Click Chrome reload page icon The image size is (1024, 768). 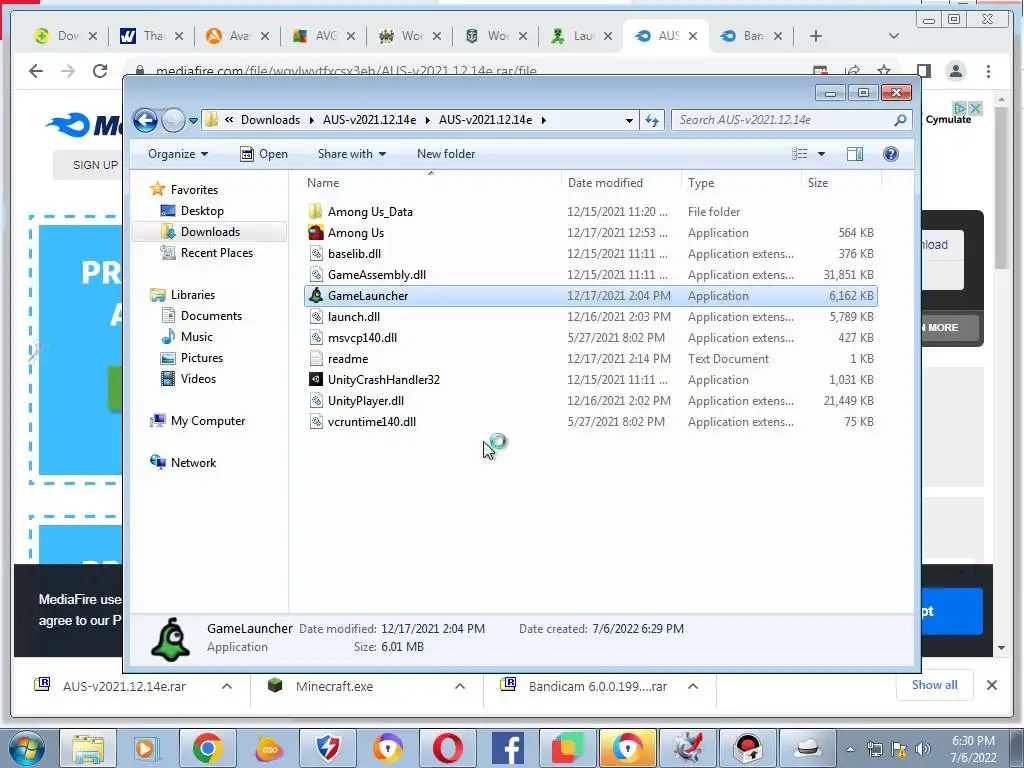coord(100,71)
